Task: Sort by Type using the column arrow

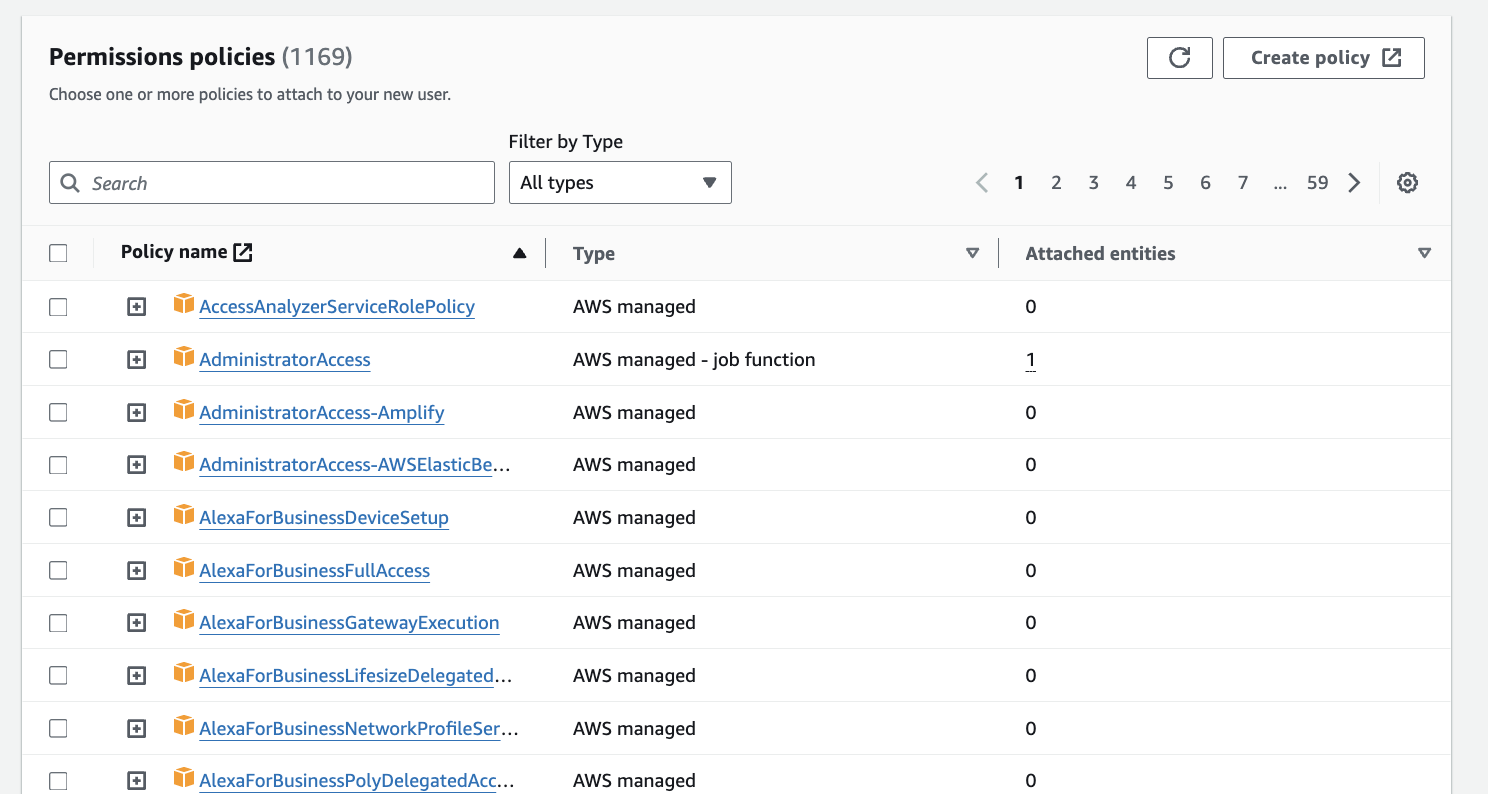Action: [x=972, y=254]
